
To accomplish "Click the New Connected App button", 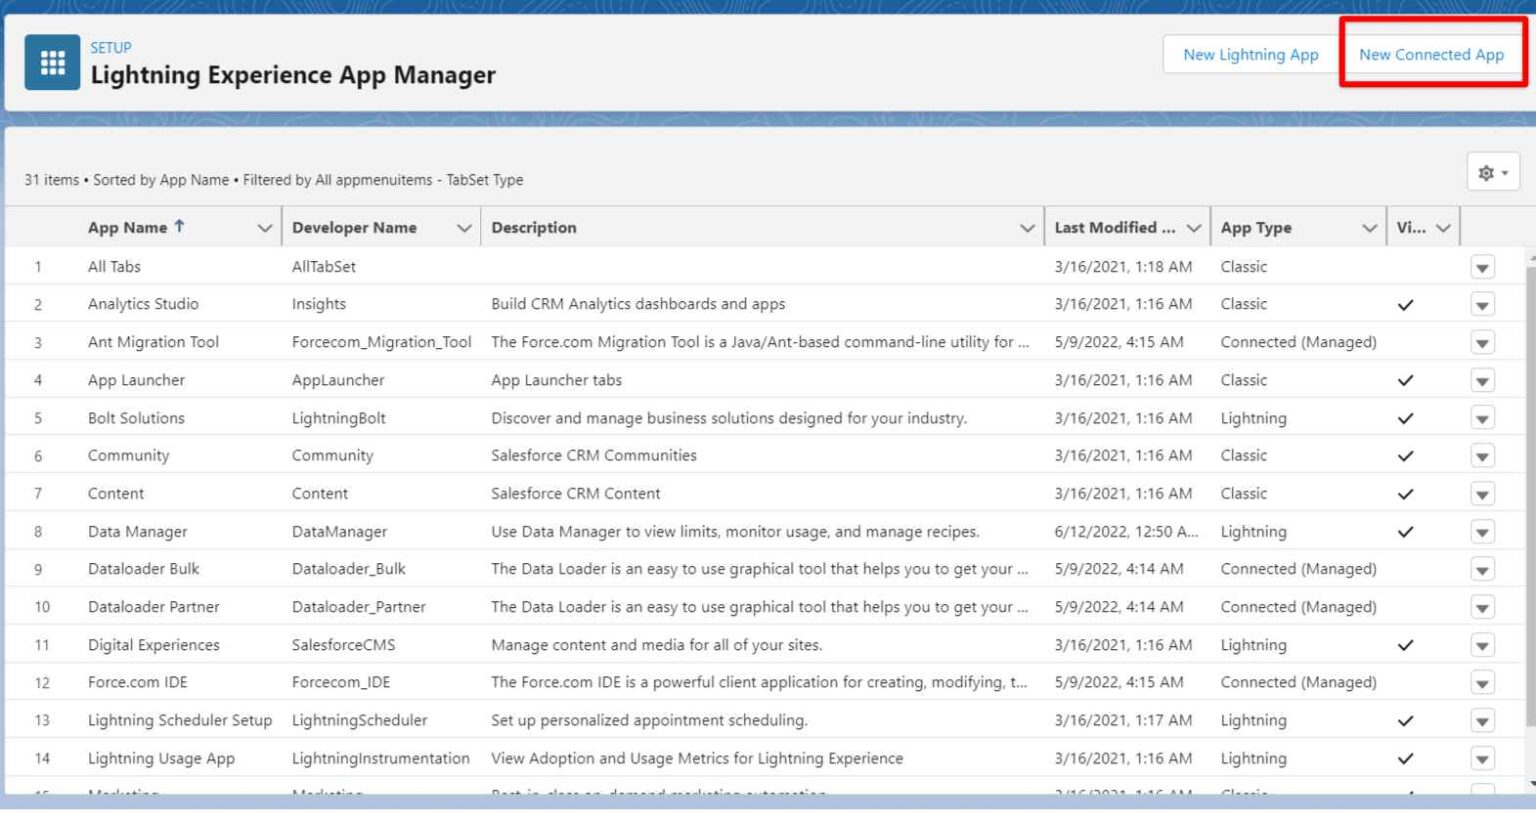I will coord(1431,55).
